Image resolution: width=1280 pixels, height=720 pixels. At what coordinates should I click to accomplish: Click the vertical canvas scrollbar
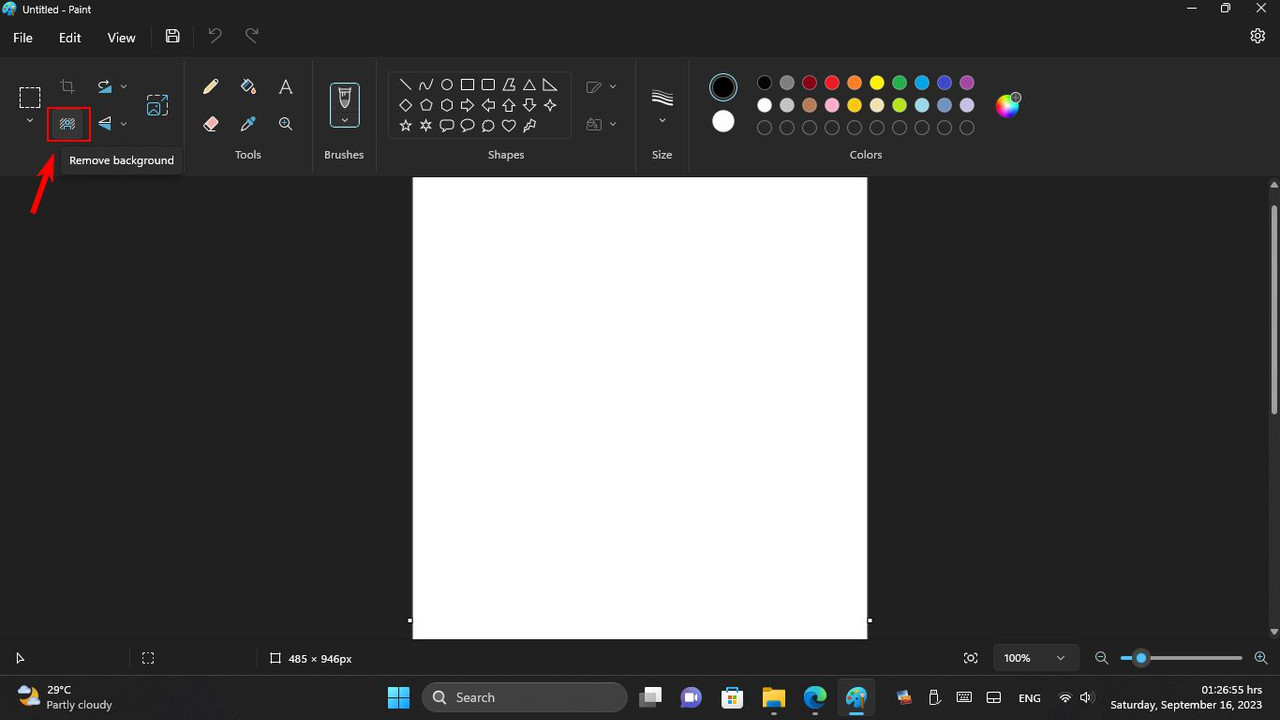point(1274,310)
